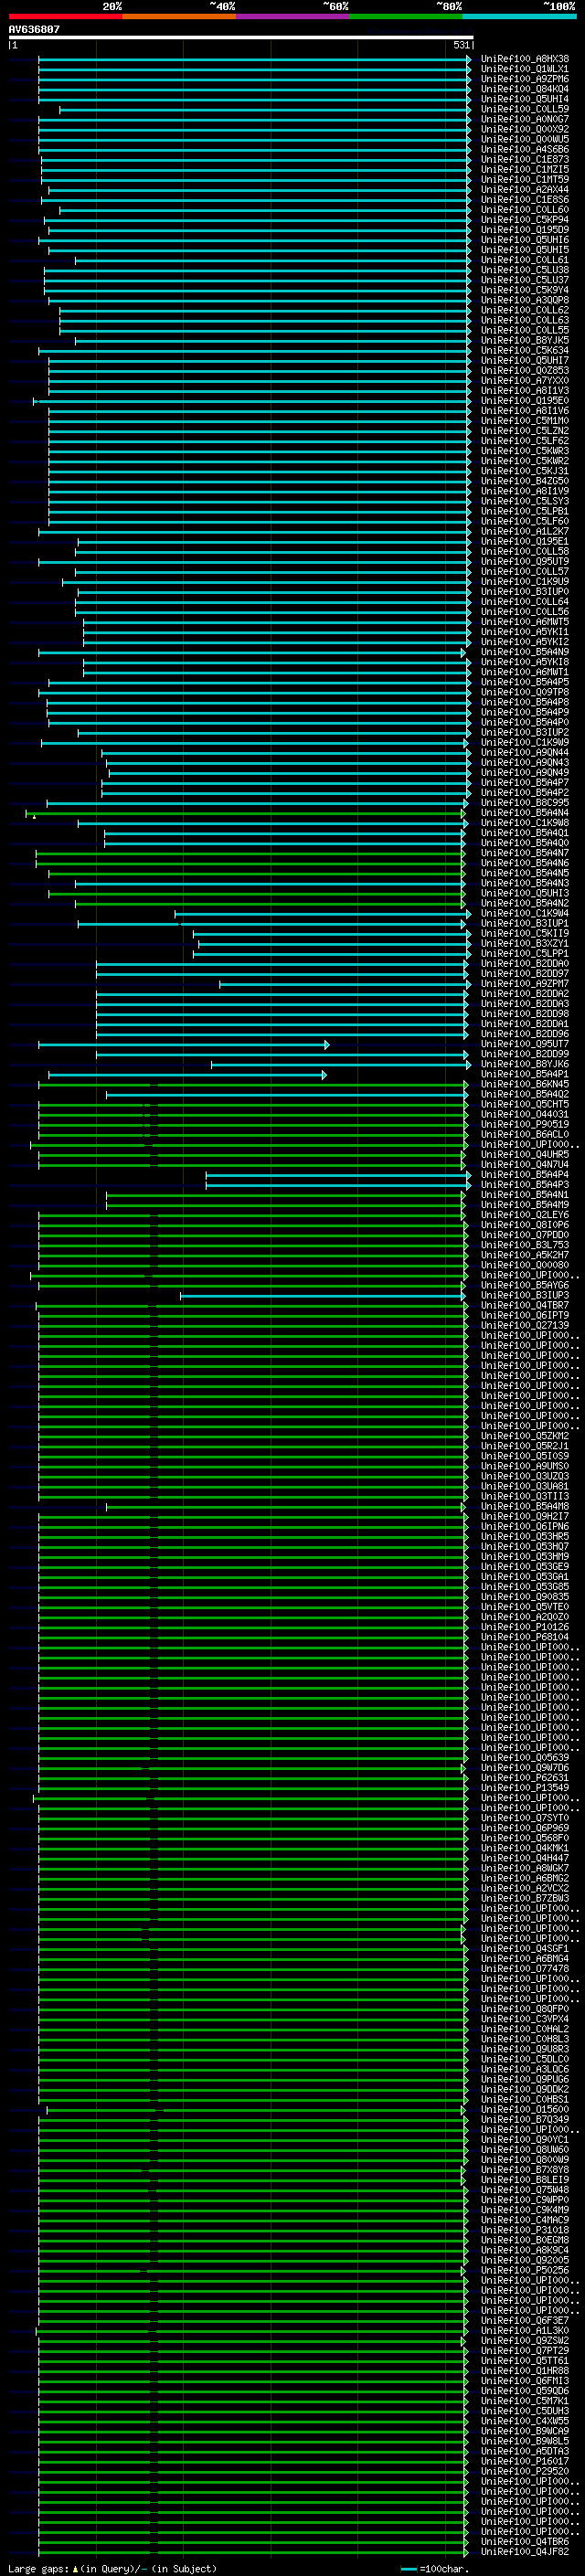The image size is (585, 2576).
Task: Select the UniRef100_Q92005 label
Action: 525,2261
